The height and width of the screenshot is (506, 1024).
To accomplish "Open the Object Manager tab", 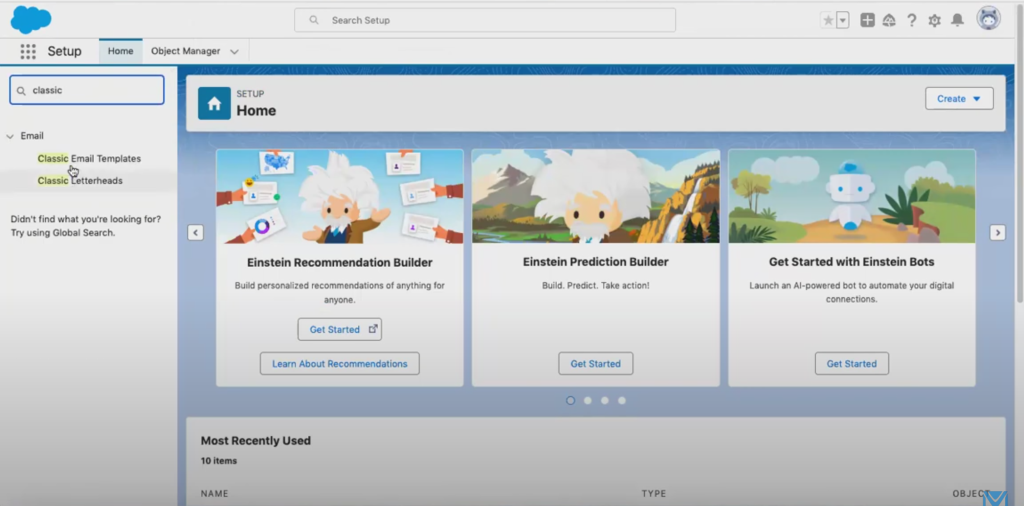I will tap(185, 51).
